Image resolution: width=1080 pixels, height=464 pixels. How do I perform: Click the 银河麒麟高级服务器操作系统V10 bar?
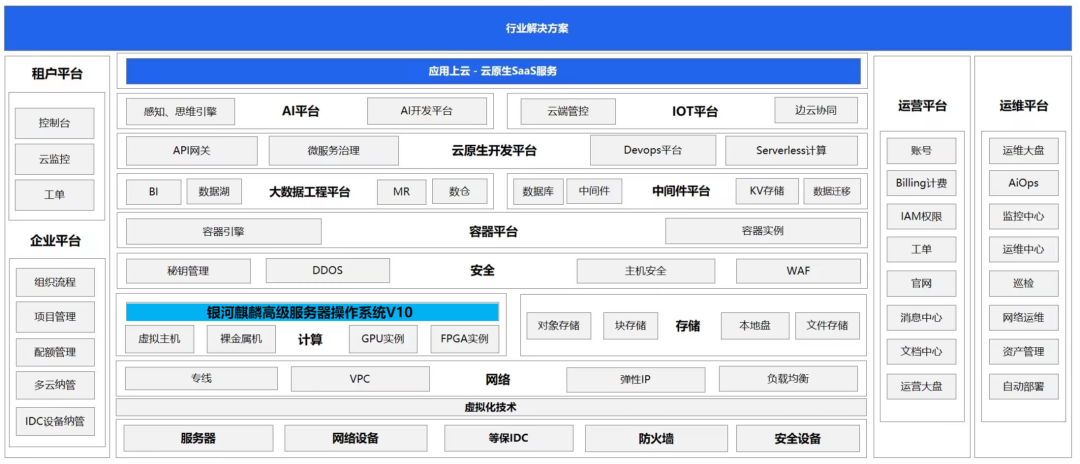[x=312, y=313]
